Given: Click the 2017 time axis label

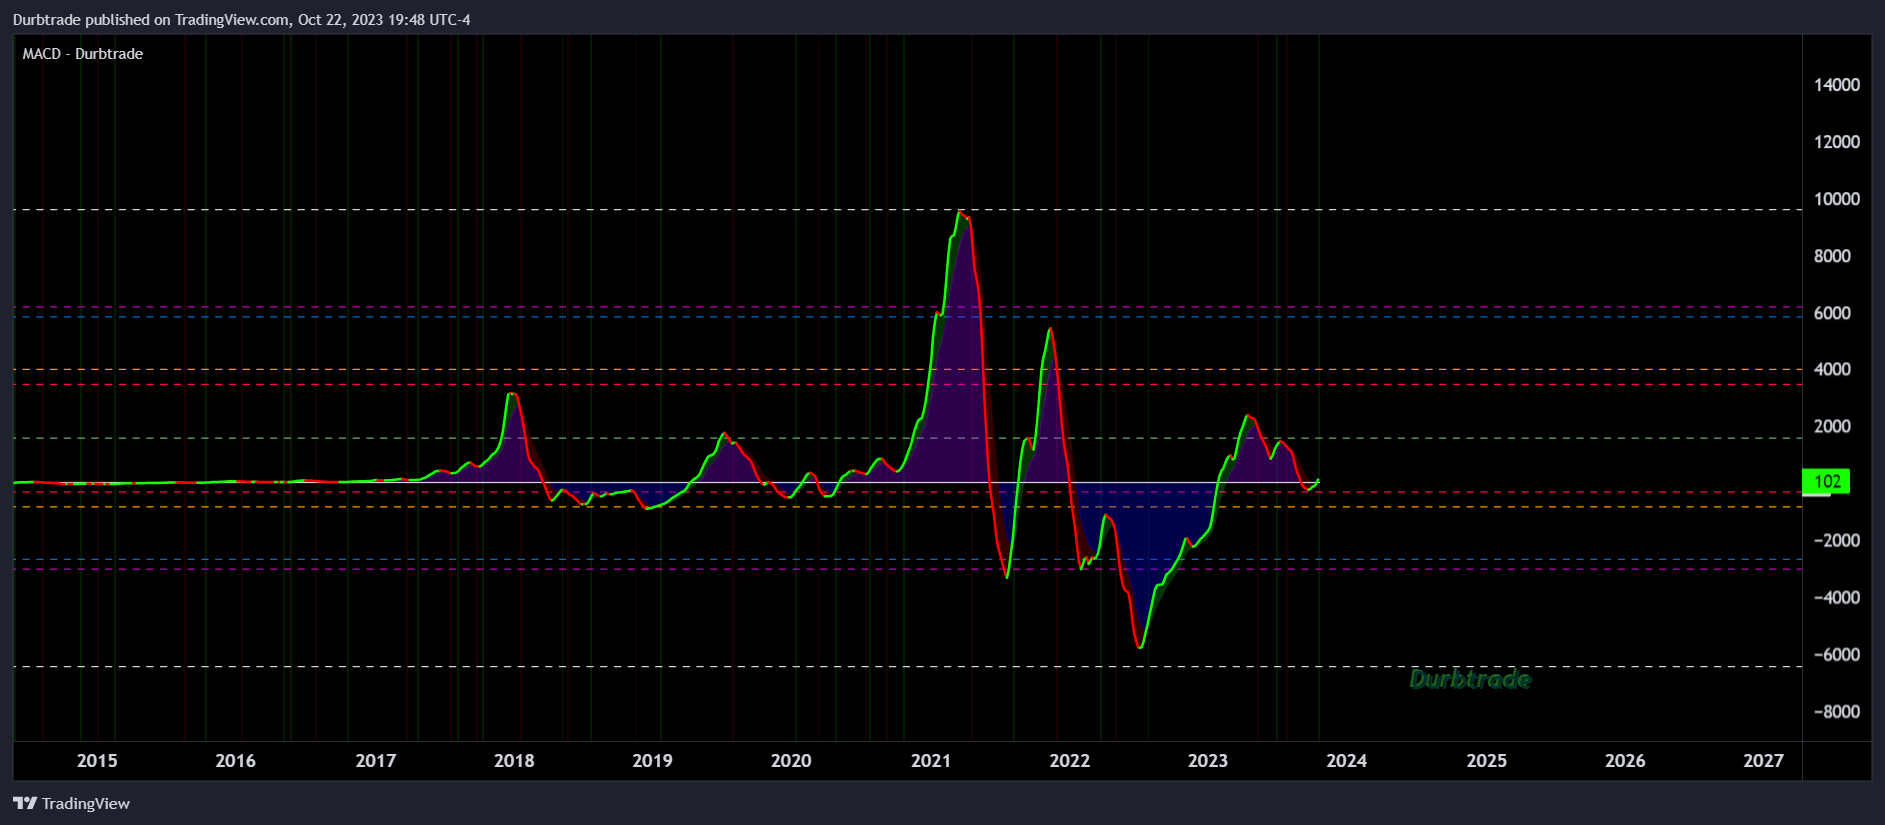Looking at the screenshot, I should [375, 761].
